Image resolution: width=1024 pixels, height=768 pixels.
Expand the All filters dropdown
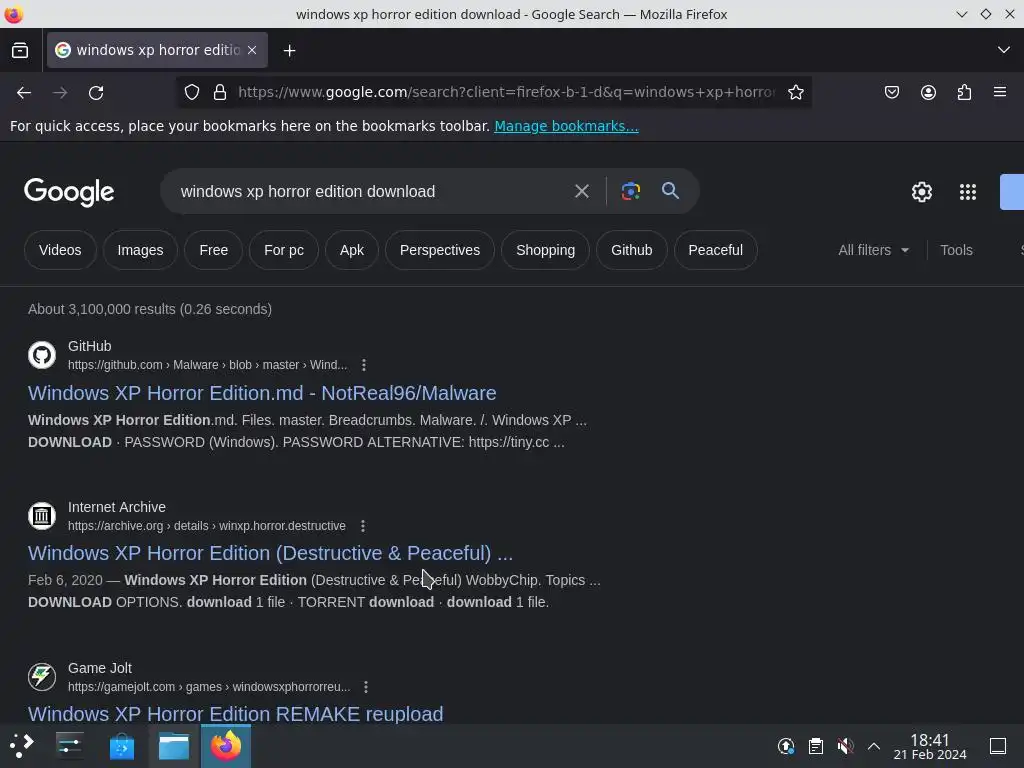click(873, 250)
